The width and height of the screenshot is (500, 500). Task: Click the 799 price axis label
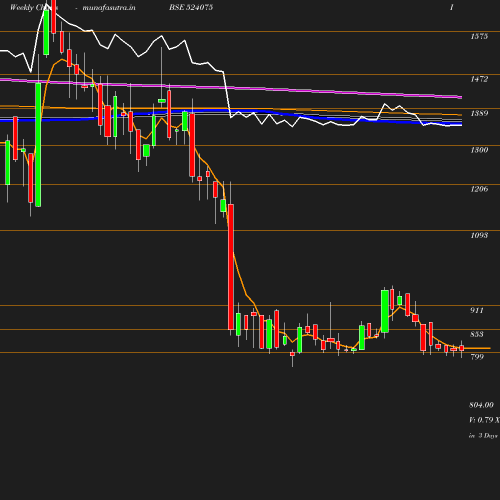coord(477,357)
